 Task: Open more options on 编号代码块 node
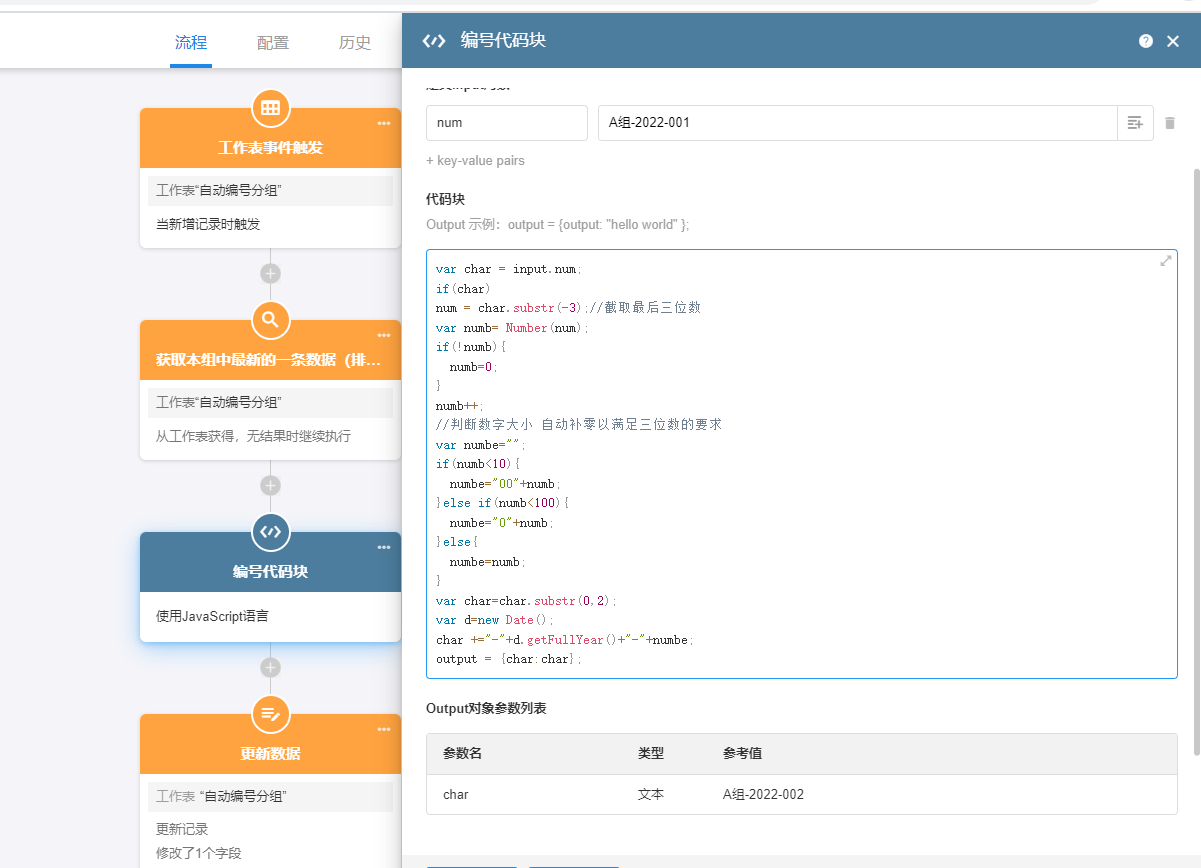(384, 548)
